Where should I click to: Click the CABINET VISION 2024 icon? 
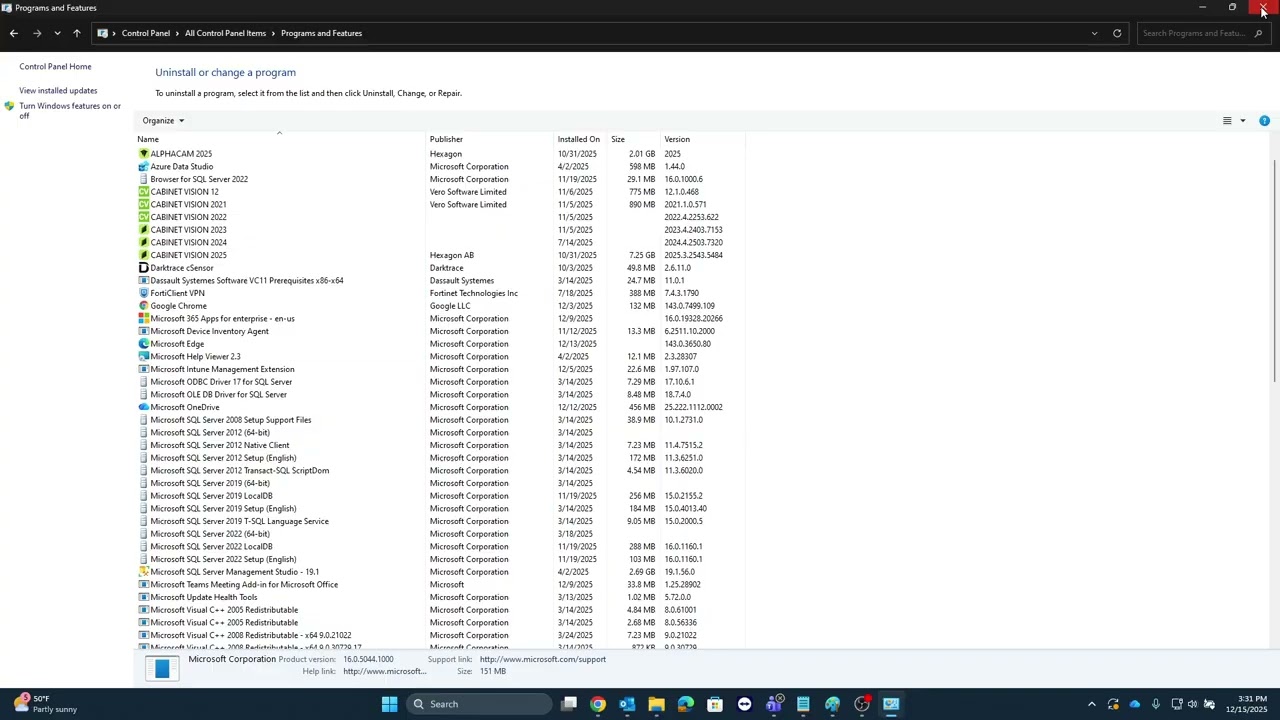pyautogui.click(x=143, y=242)
